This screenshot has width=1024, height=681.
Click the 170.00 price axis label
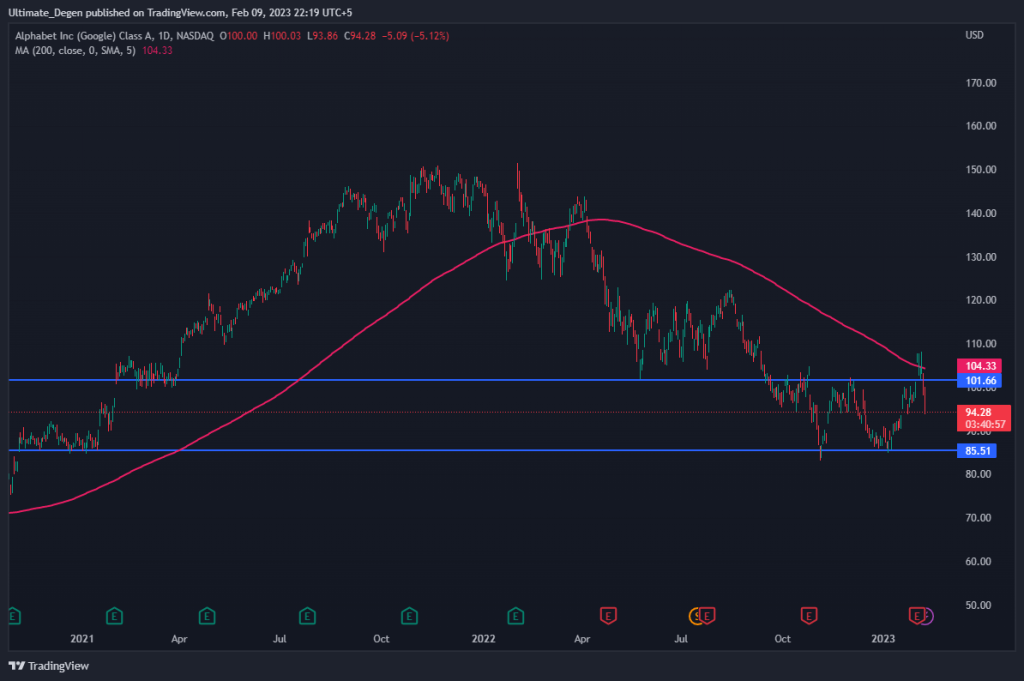(x=981, y=83)
